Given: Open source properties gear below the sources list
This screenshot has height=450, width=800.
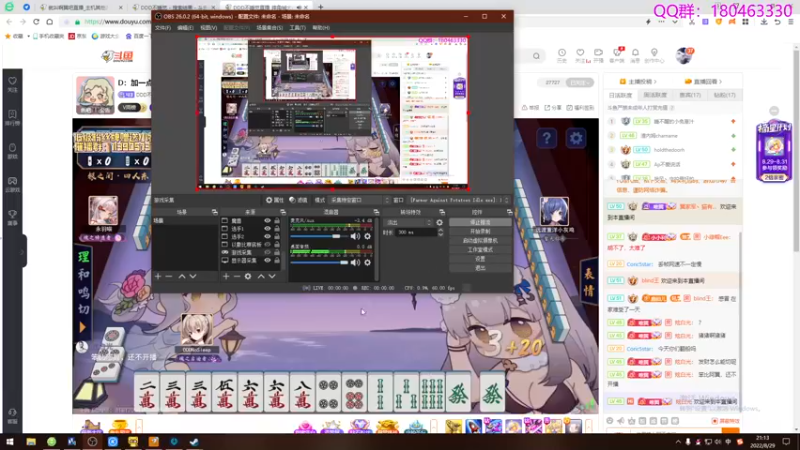Looking at the screenshot, I should [x=248, y=276].
